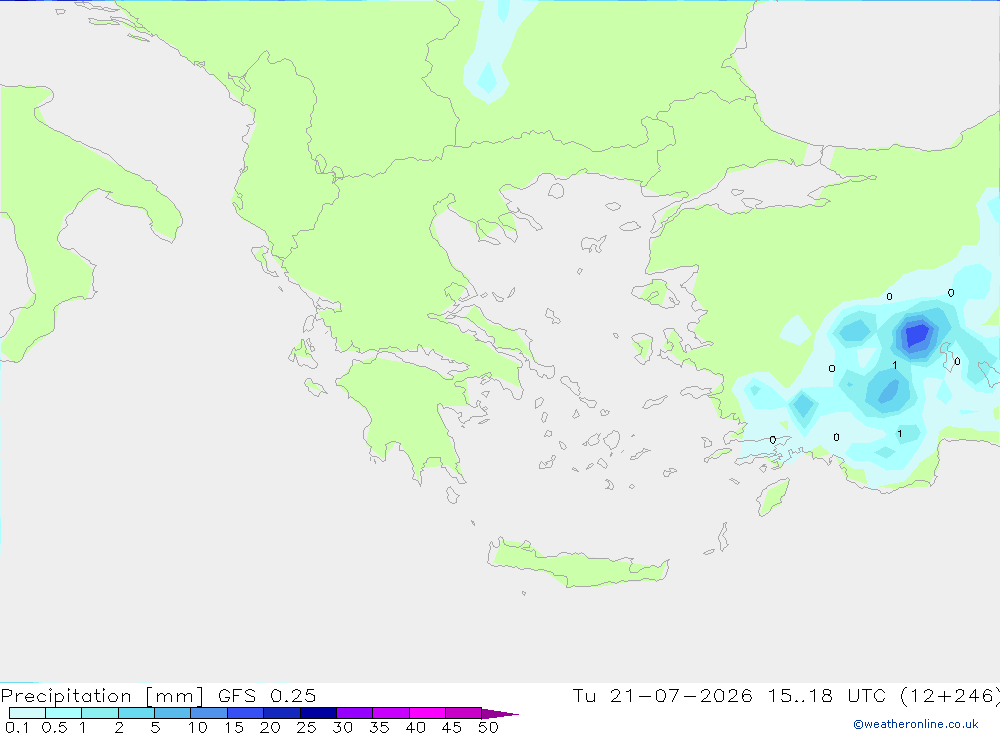
Task: Click the 'Tu 21-07-2026' date text
Action: point(662,695)
